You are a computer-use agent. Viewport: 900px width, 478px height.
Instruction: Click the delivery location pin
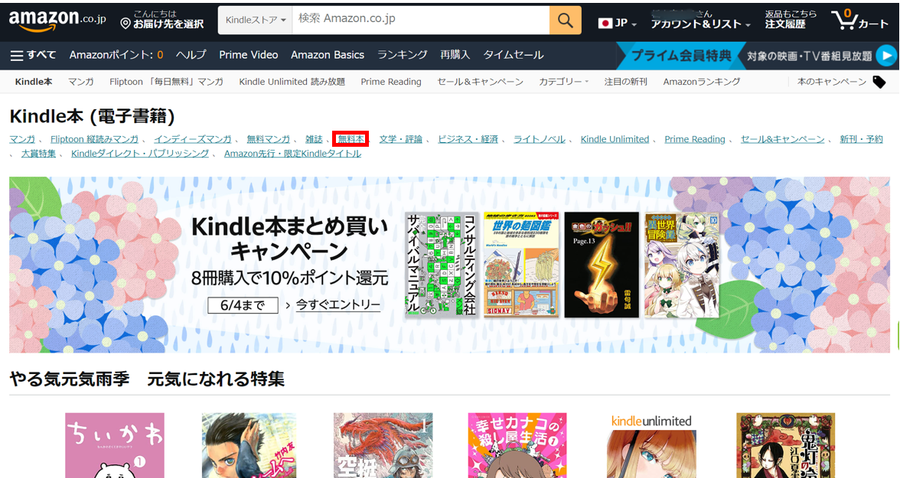coord(126,24)
